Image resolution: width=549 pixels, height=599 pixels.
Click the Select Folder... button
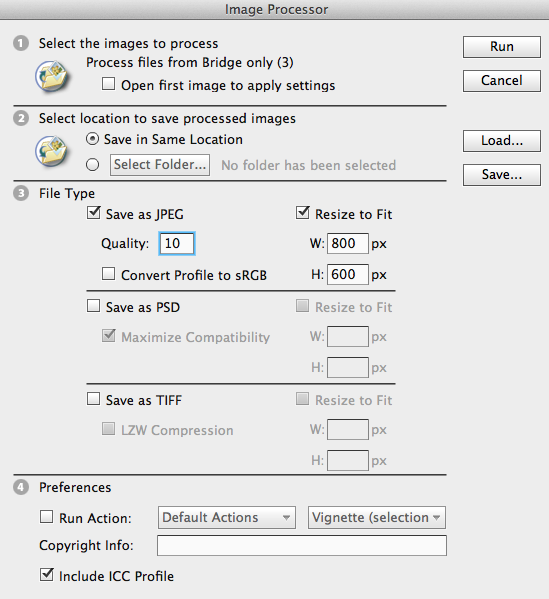pos(160,165)
